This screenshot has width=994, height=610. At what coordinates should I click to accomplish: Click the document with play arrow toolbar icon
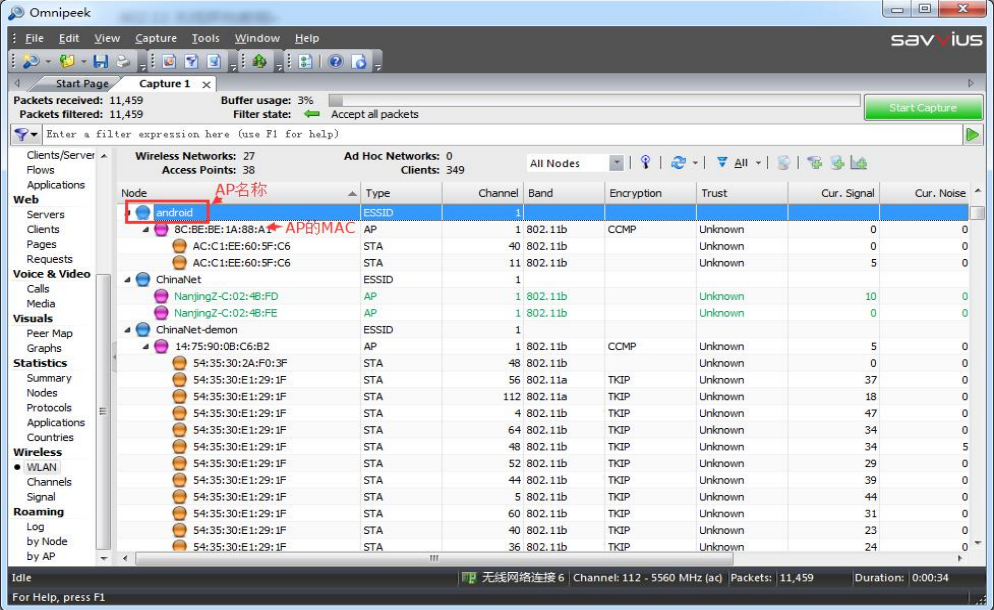coord(359,62)
